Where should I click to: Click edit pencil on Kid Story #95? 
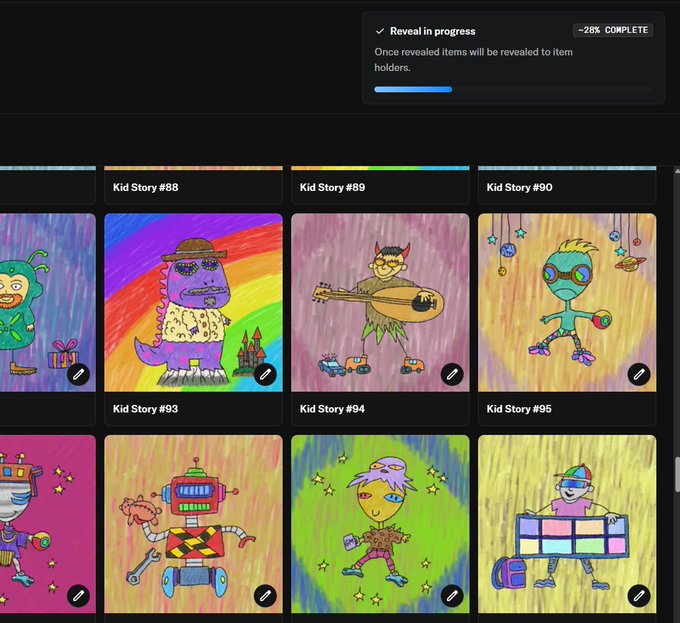pos(639,374)
